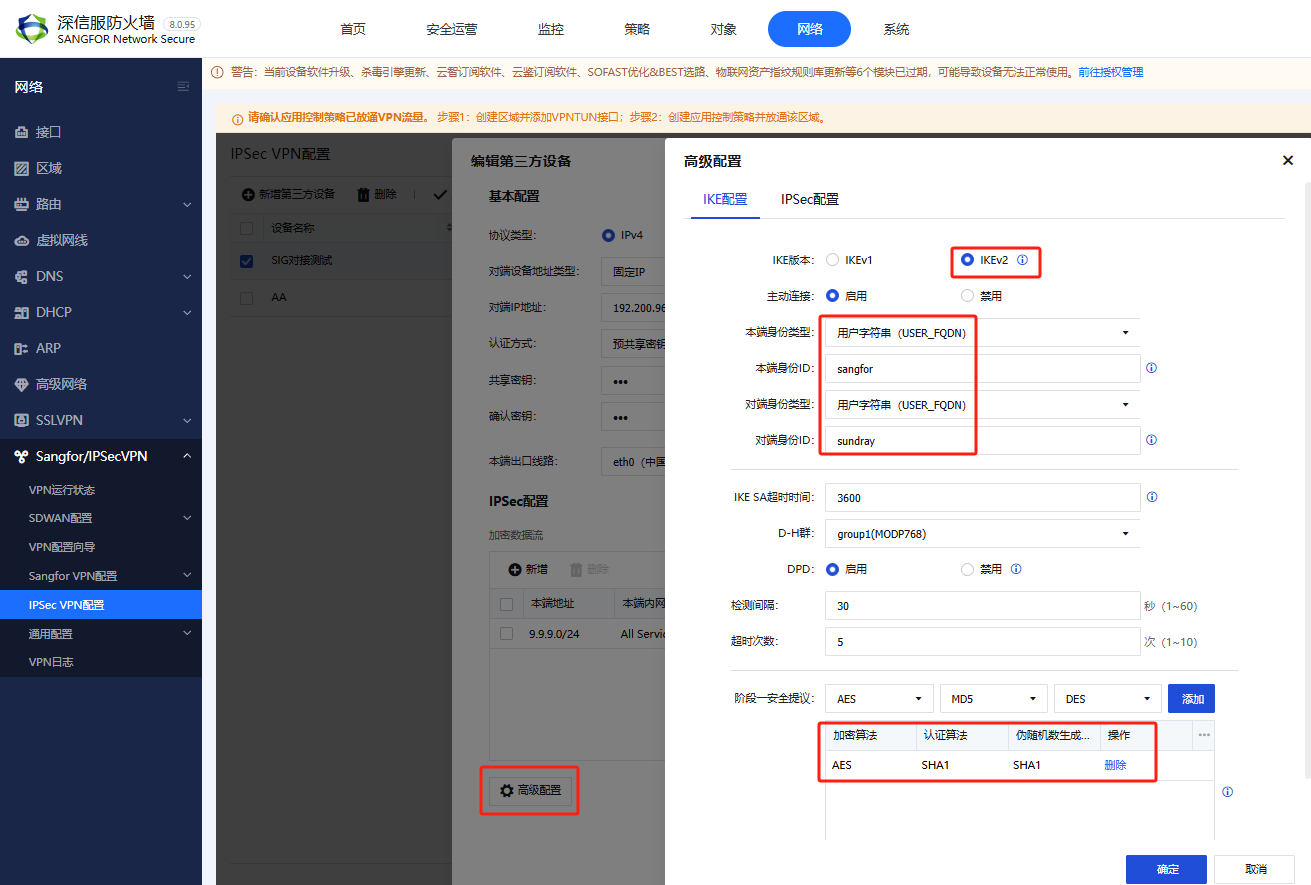Click the info icon beside IKE SA超时时间
The image size is (1311, 885).
pyautogui.click(x=1152, y=497)
